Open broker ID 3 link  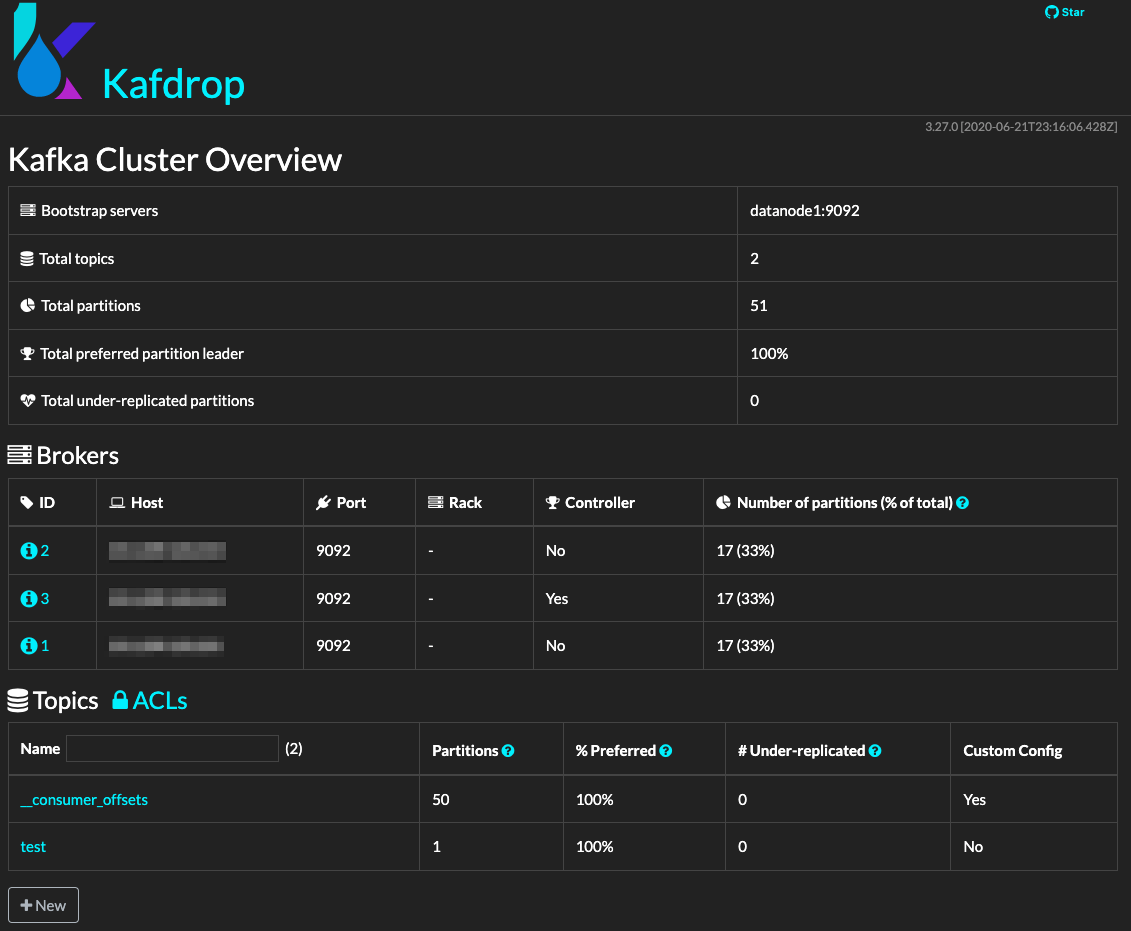[x=45, y=599]
